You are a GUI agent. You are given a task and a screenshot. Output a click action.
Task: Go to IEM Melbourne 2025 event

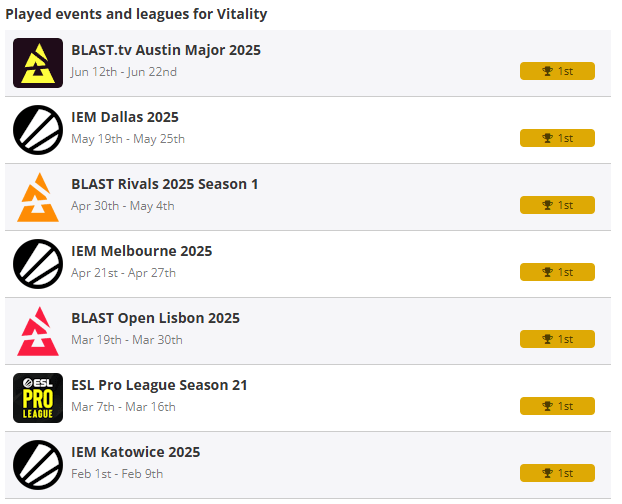coord(142,251)
